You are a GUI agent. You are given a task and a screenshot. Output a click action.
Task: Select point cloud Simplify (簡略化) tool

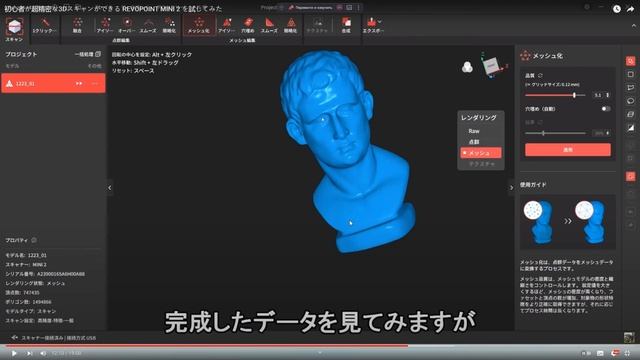pyautogui.click(x=169, y=25)
